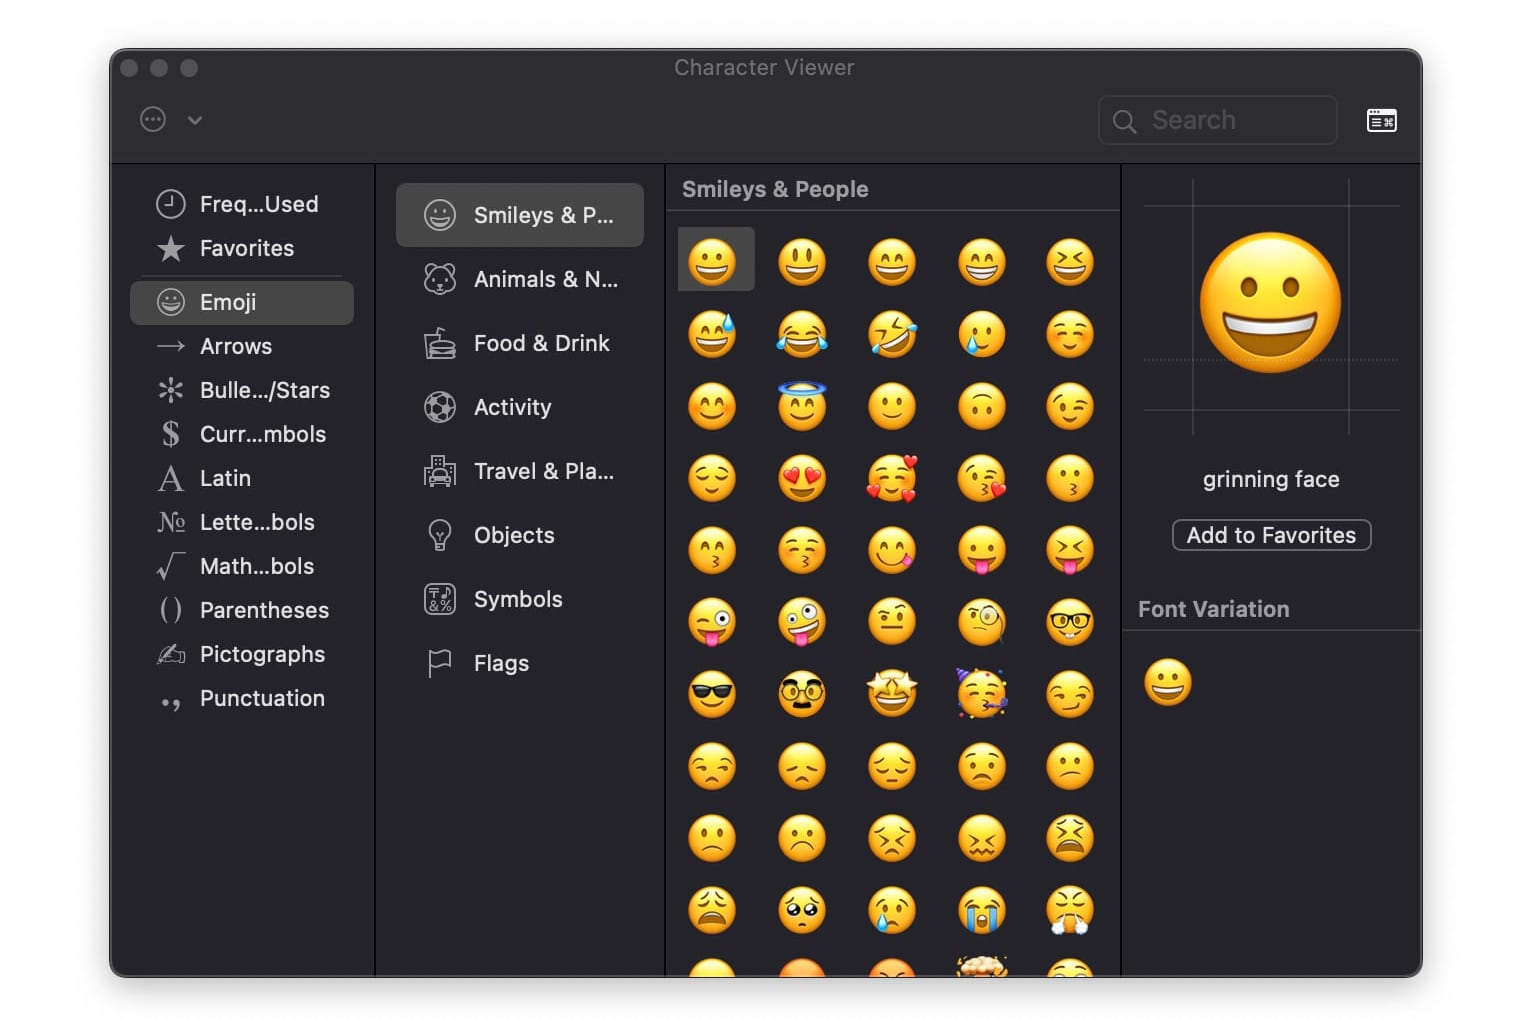Choose the partying face emoji
Viewport: 1526px width, 1019px height.
981,694
